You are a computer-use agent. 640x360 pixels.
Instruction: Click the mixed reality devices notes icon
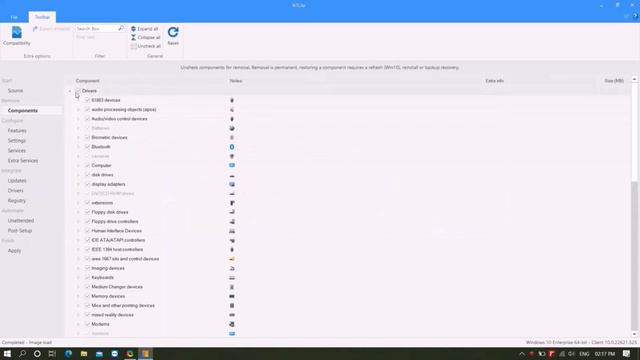tap(232, 315)
